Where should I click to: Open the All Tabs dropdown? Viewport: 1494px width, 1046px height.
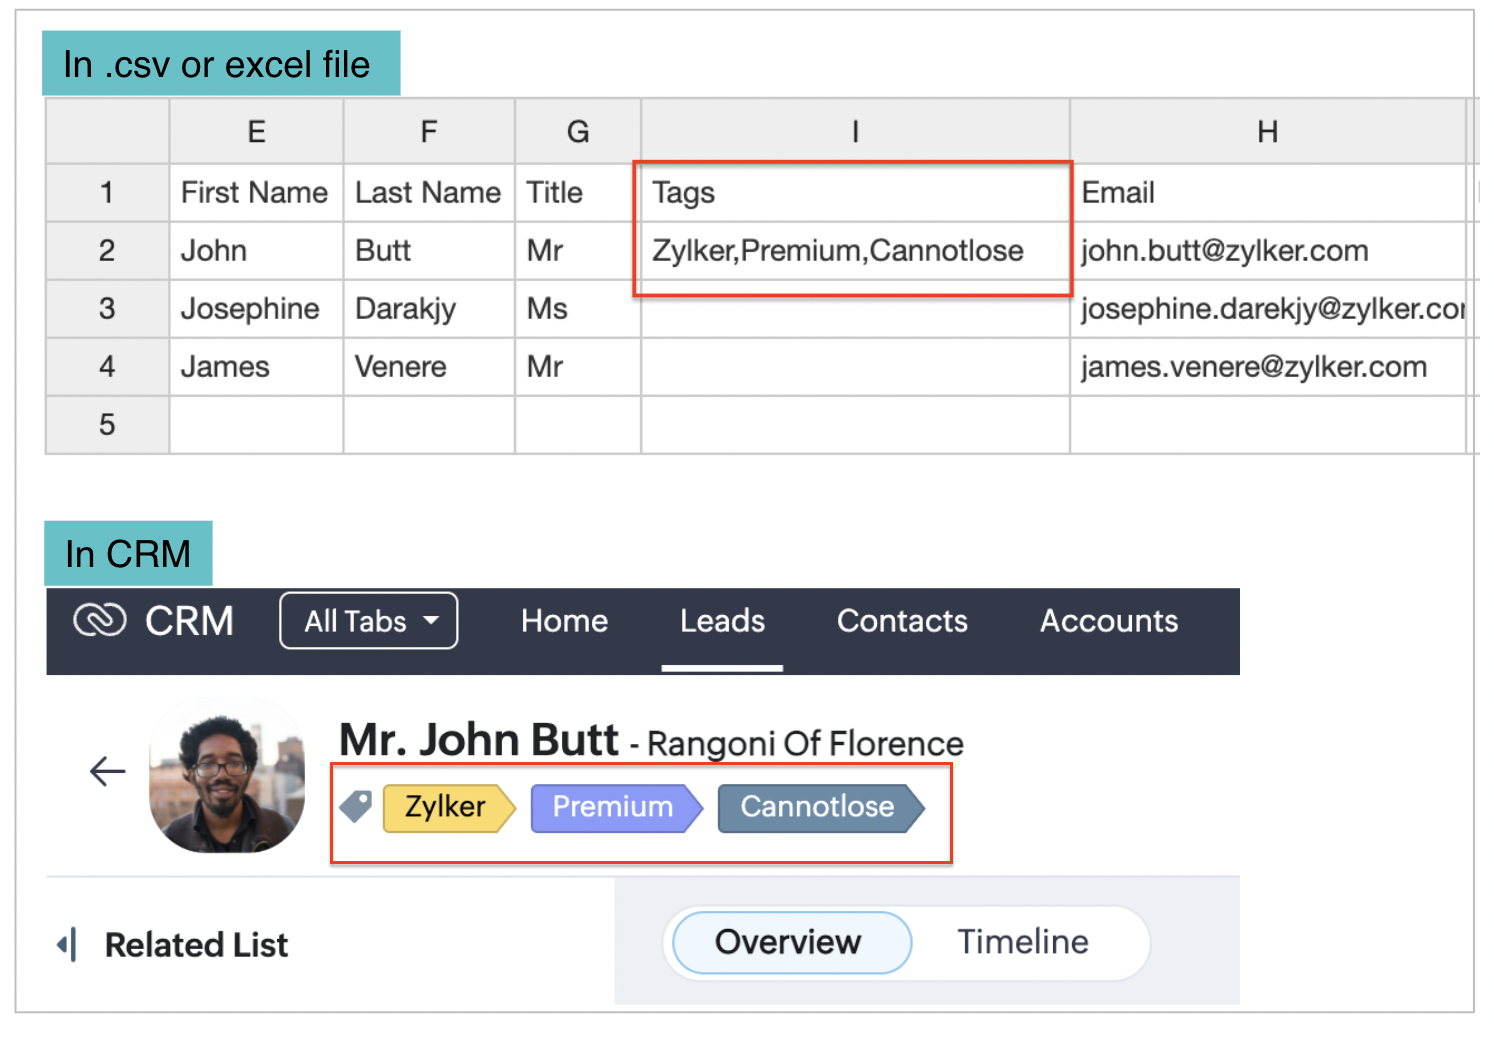(x=368, y=621)
